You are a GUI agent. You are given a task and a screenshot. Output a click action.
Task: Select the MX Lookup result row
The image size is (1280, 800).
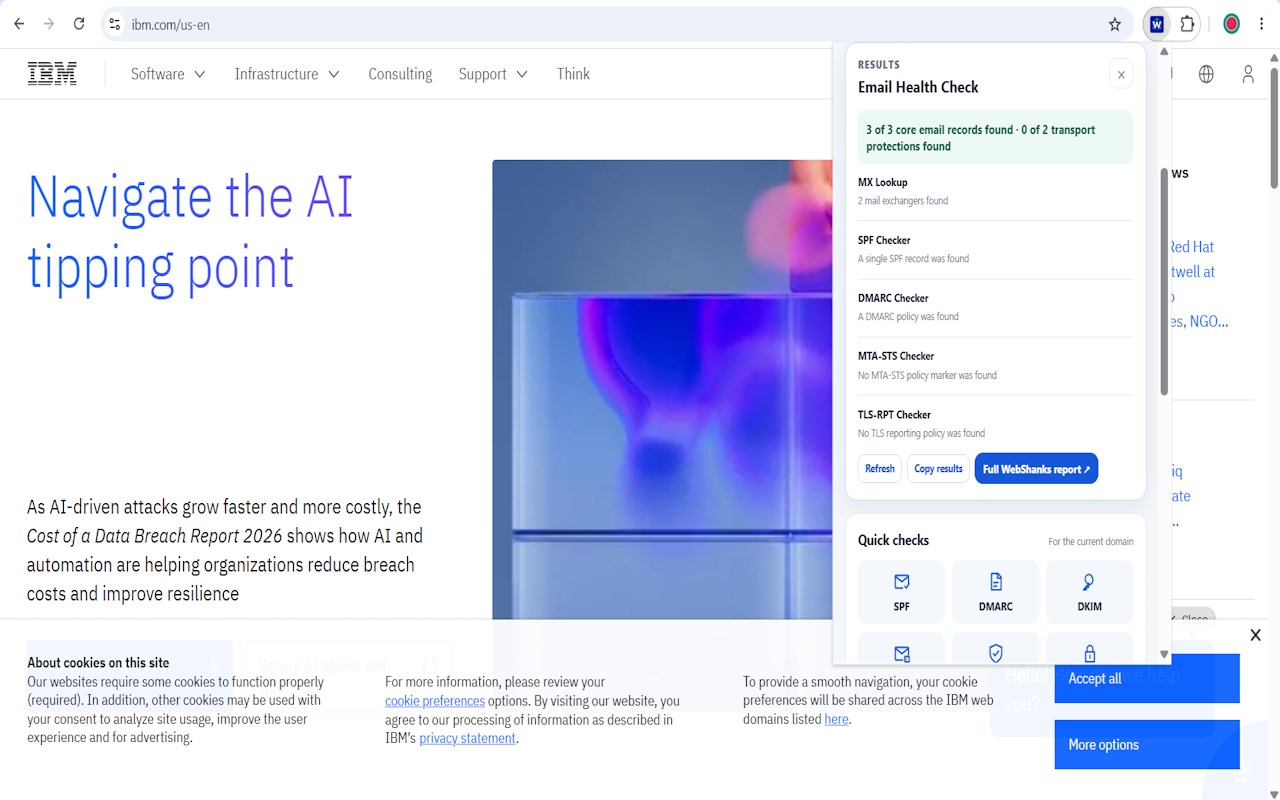995,191
